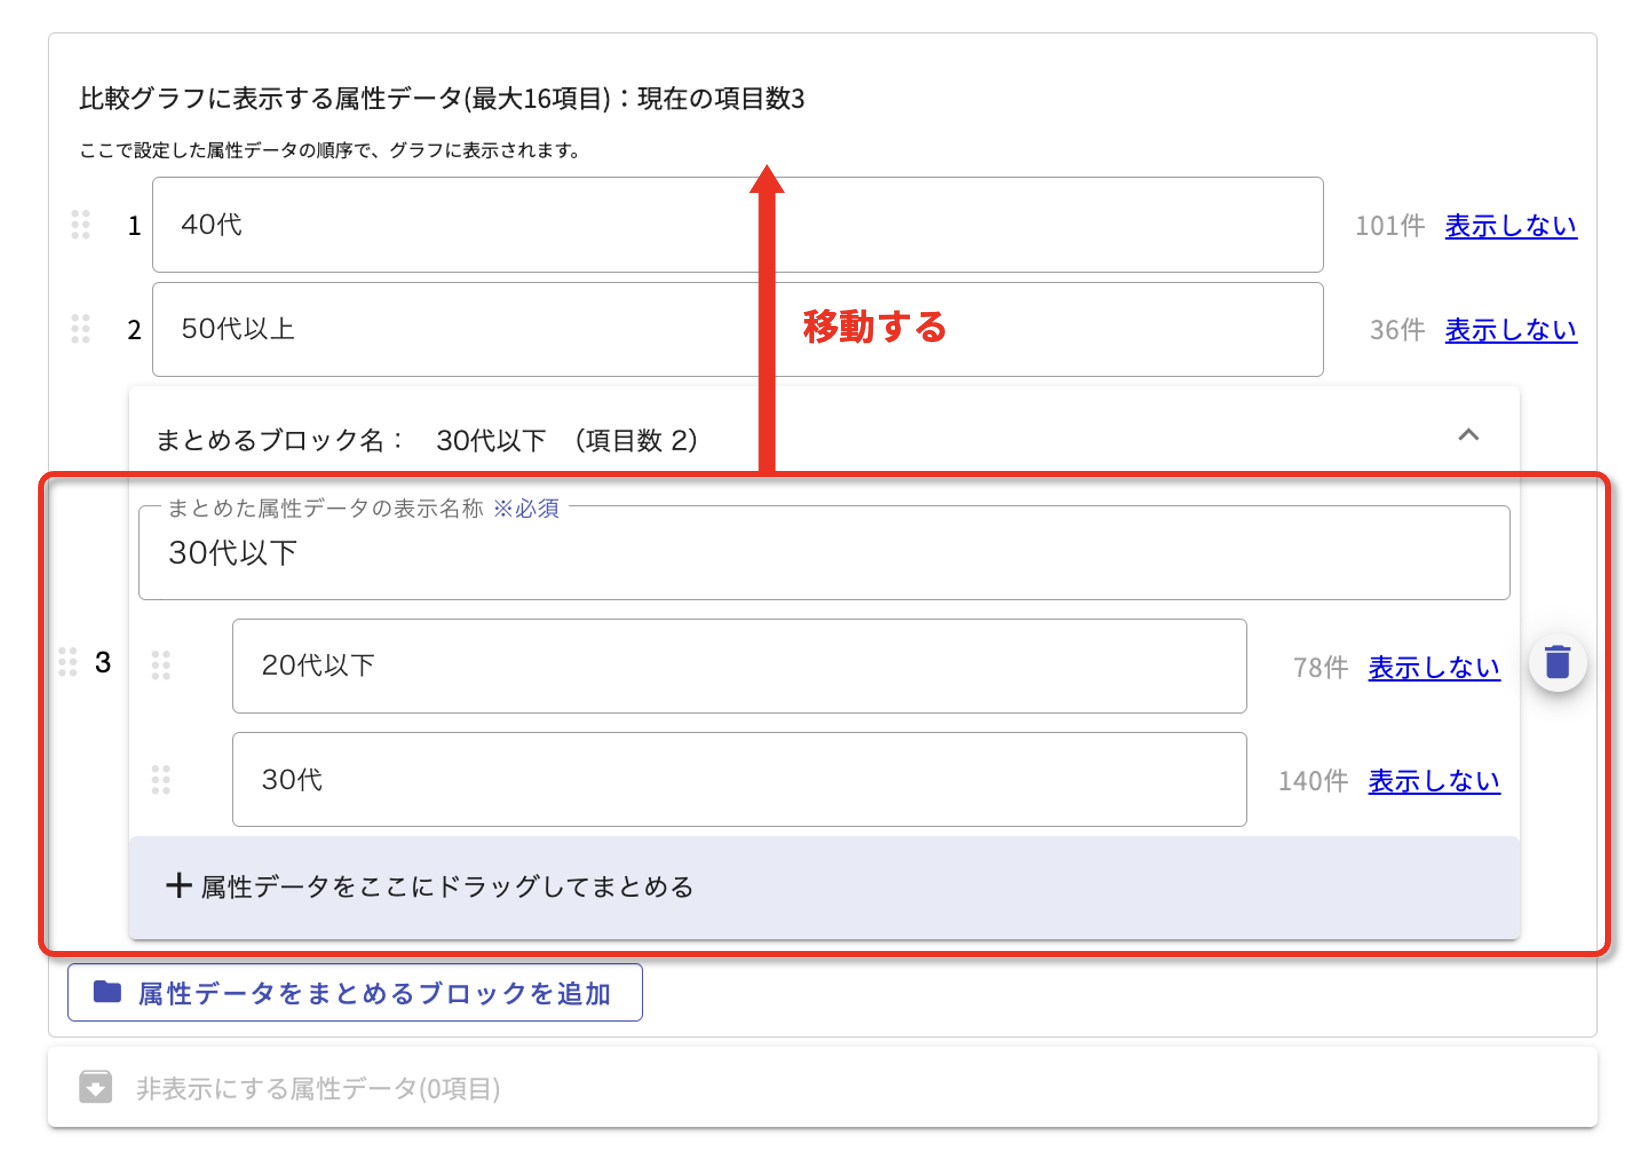The width and height of the screenshot is (1648, 1162).
Task: Click the drag handle beside the 30代 field
Action: click(x=161, y=779)
